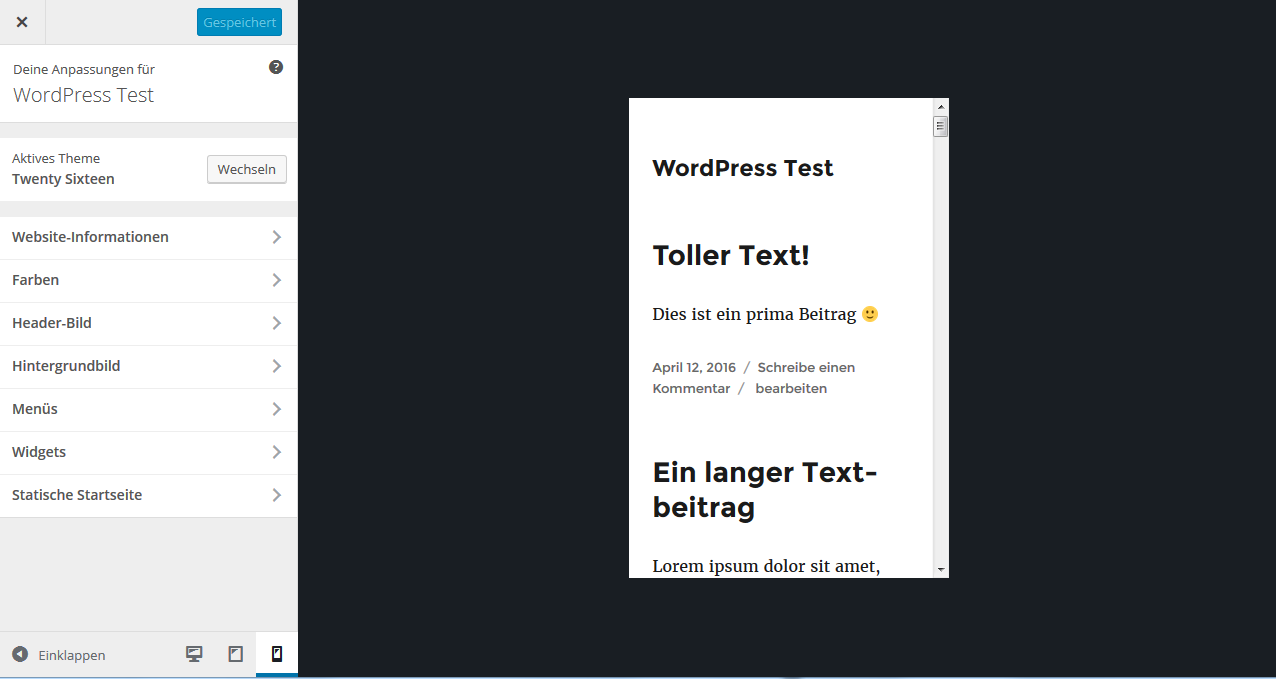Image resolution: width=1276 pixels, height=679 pixels.
Task: Click the WordPress Test site title in preview
Action: pos(743,168)
